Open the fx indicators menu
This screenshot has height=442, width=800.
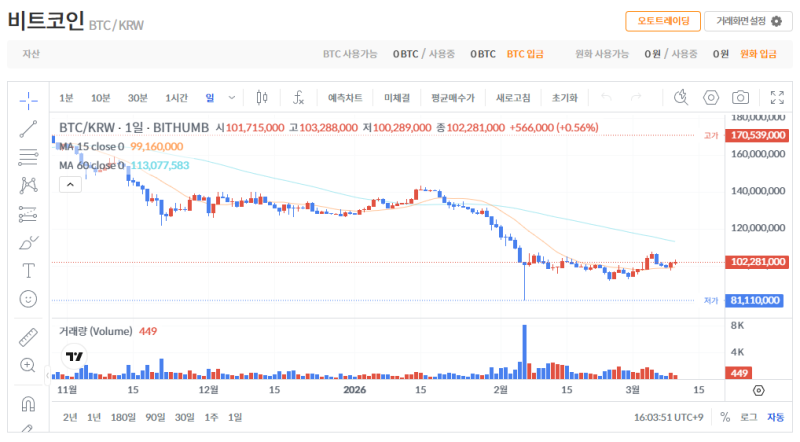click(298, 97)
